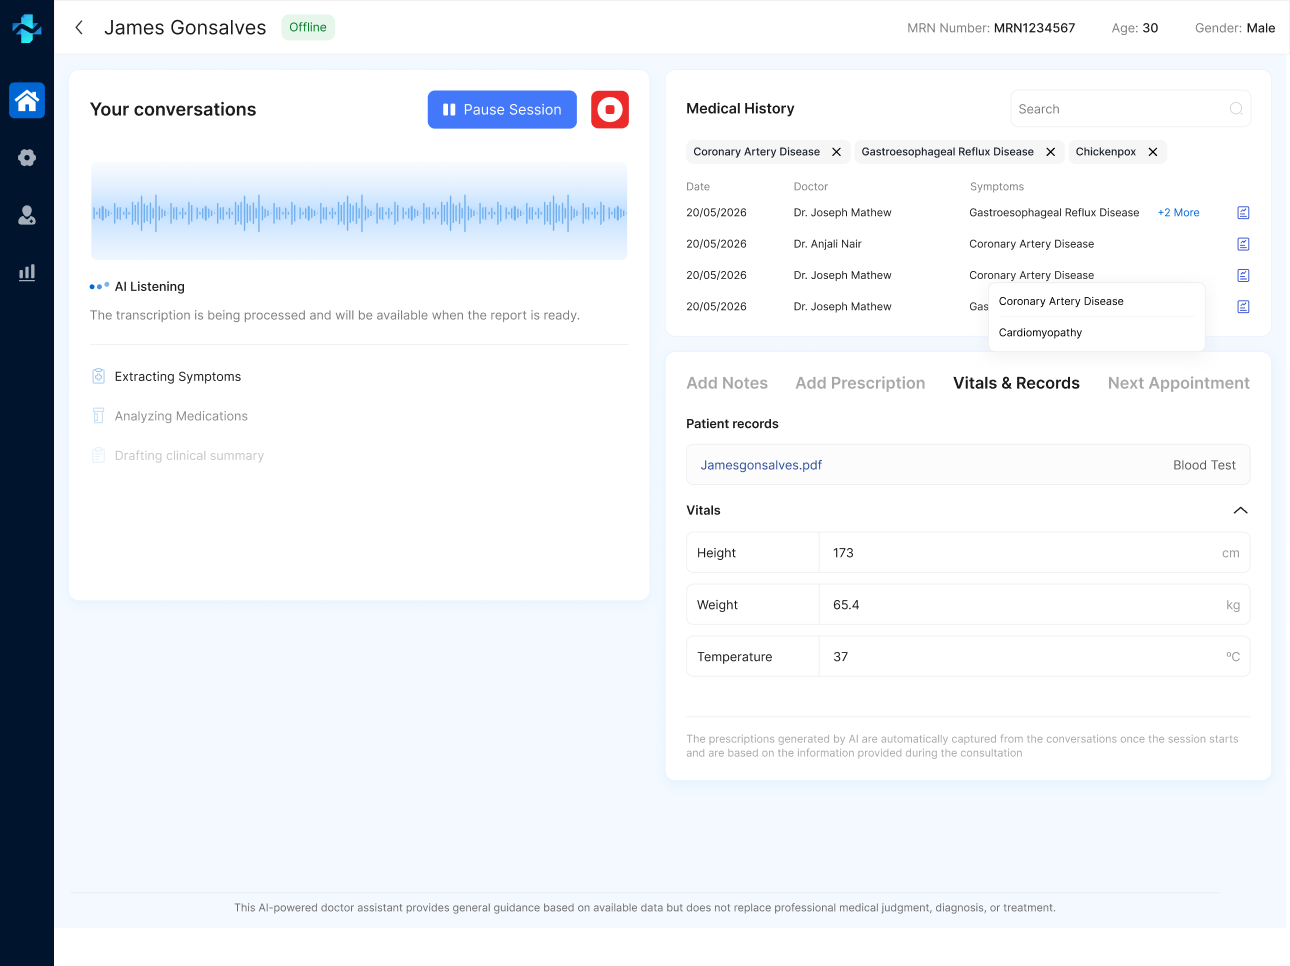Remove the Coronary Artery Disease tag

click(836, 152)
